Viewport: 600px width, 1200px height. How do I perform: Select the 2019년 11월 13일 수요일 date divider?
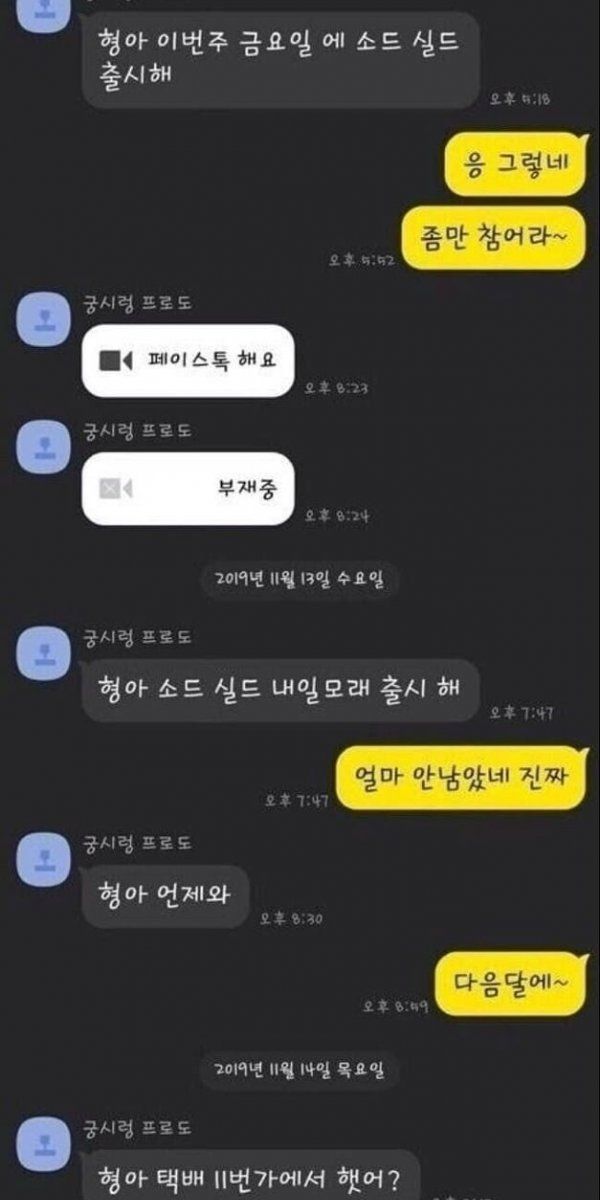[x=299, y=579]
